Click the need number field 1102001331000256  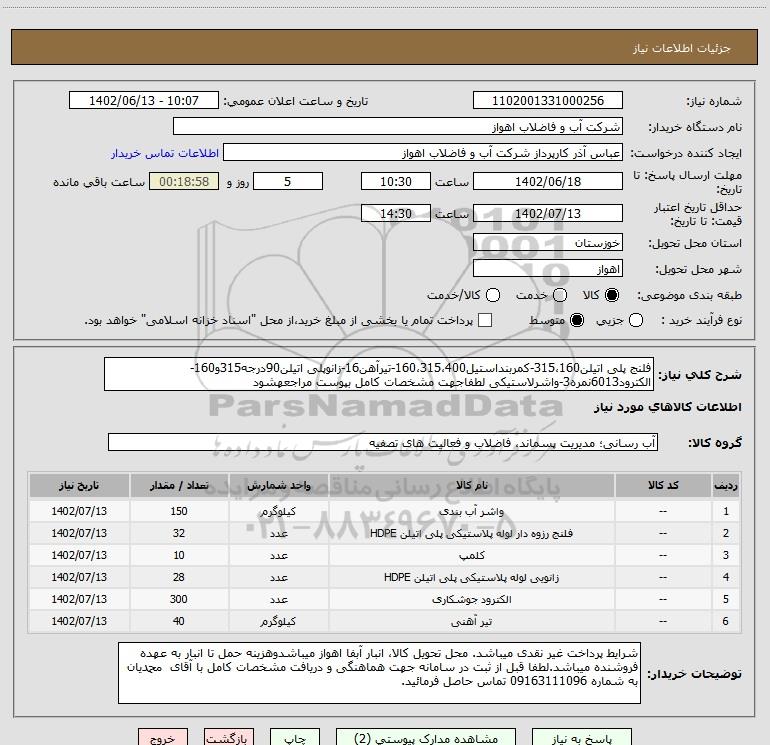pyautogui.click(x=548, y=101)
